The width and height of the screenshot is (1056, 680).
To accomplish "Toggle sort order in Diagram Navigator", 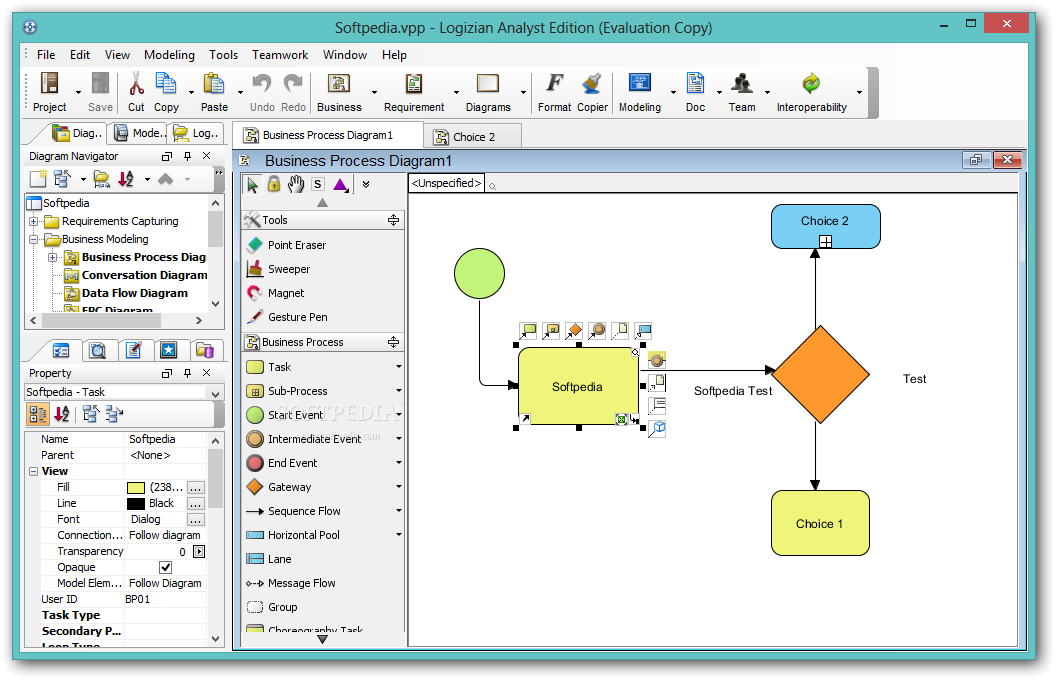I will pos(126,179).
